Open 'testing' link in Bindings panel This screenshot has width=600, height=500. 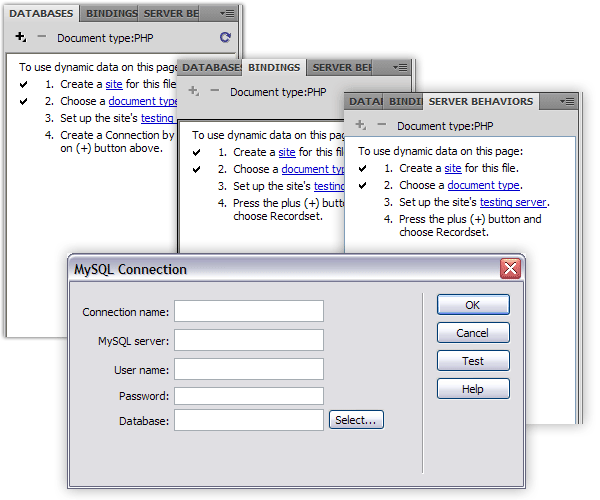tap(329, 186)
